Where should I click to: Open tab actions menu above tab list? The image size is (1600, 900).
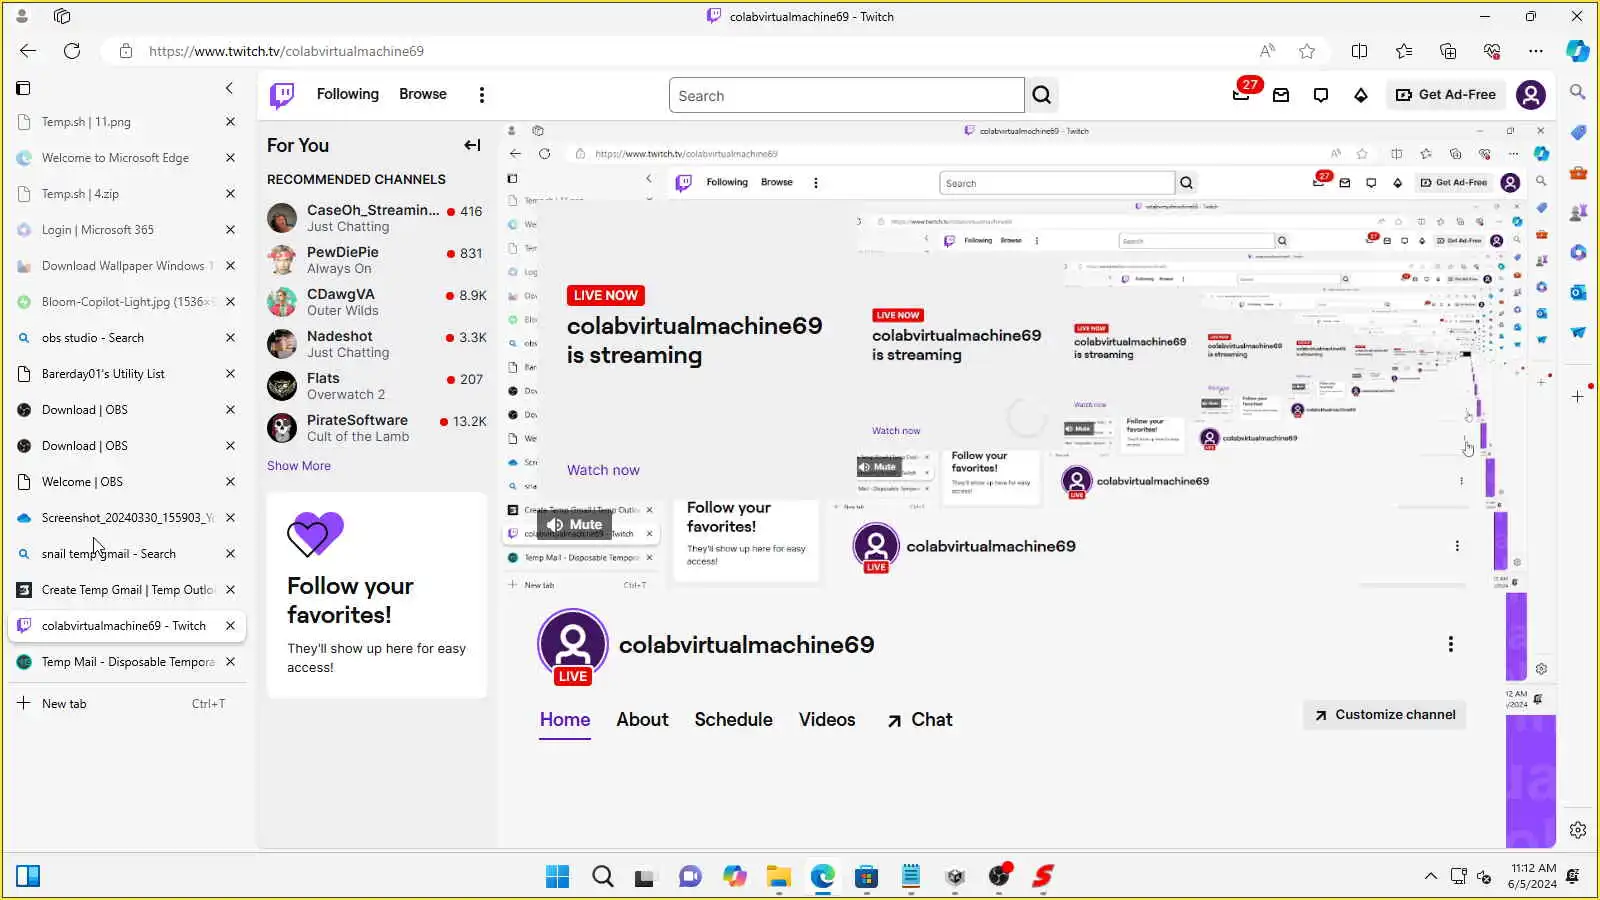pyautogui.click(x=24, y=88)
